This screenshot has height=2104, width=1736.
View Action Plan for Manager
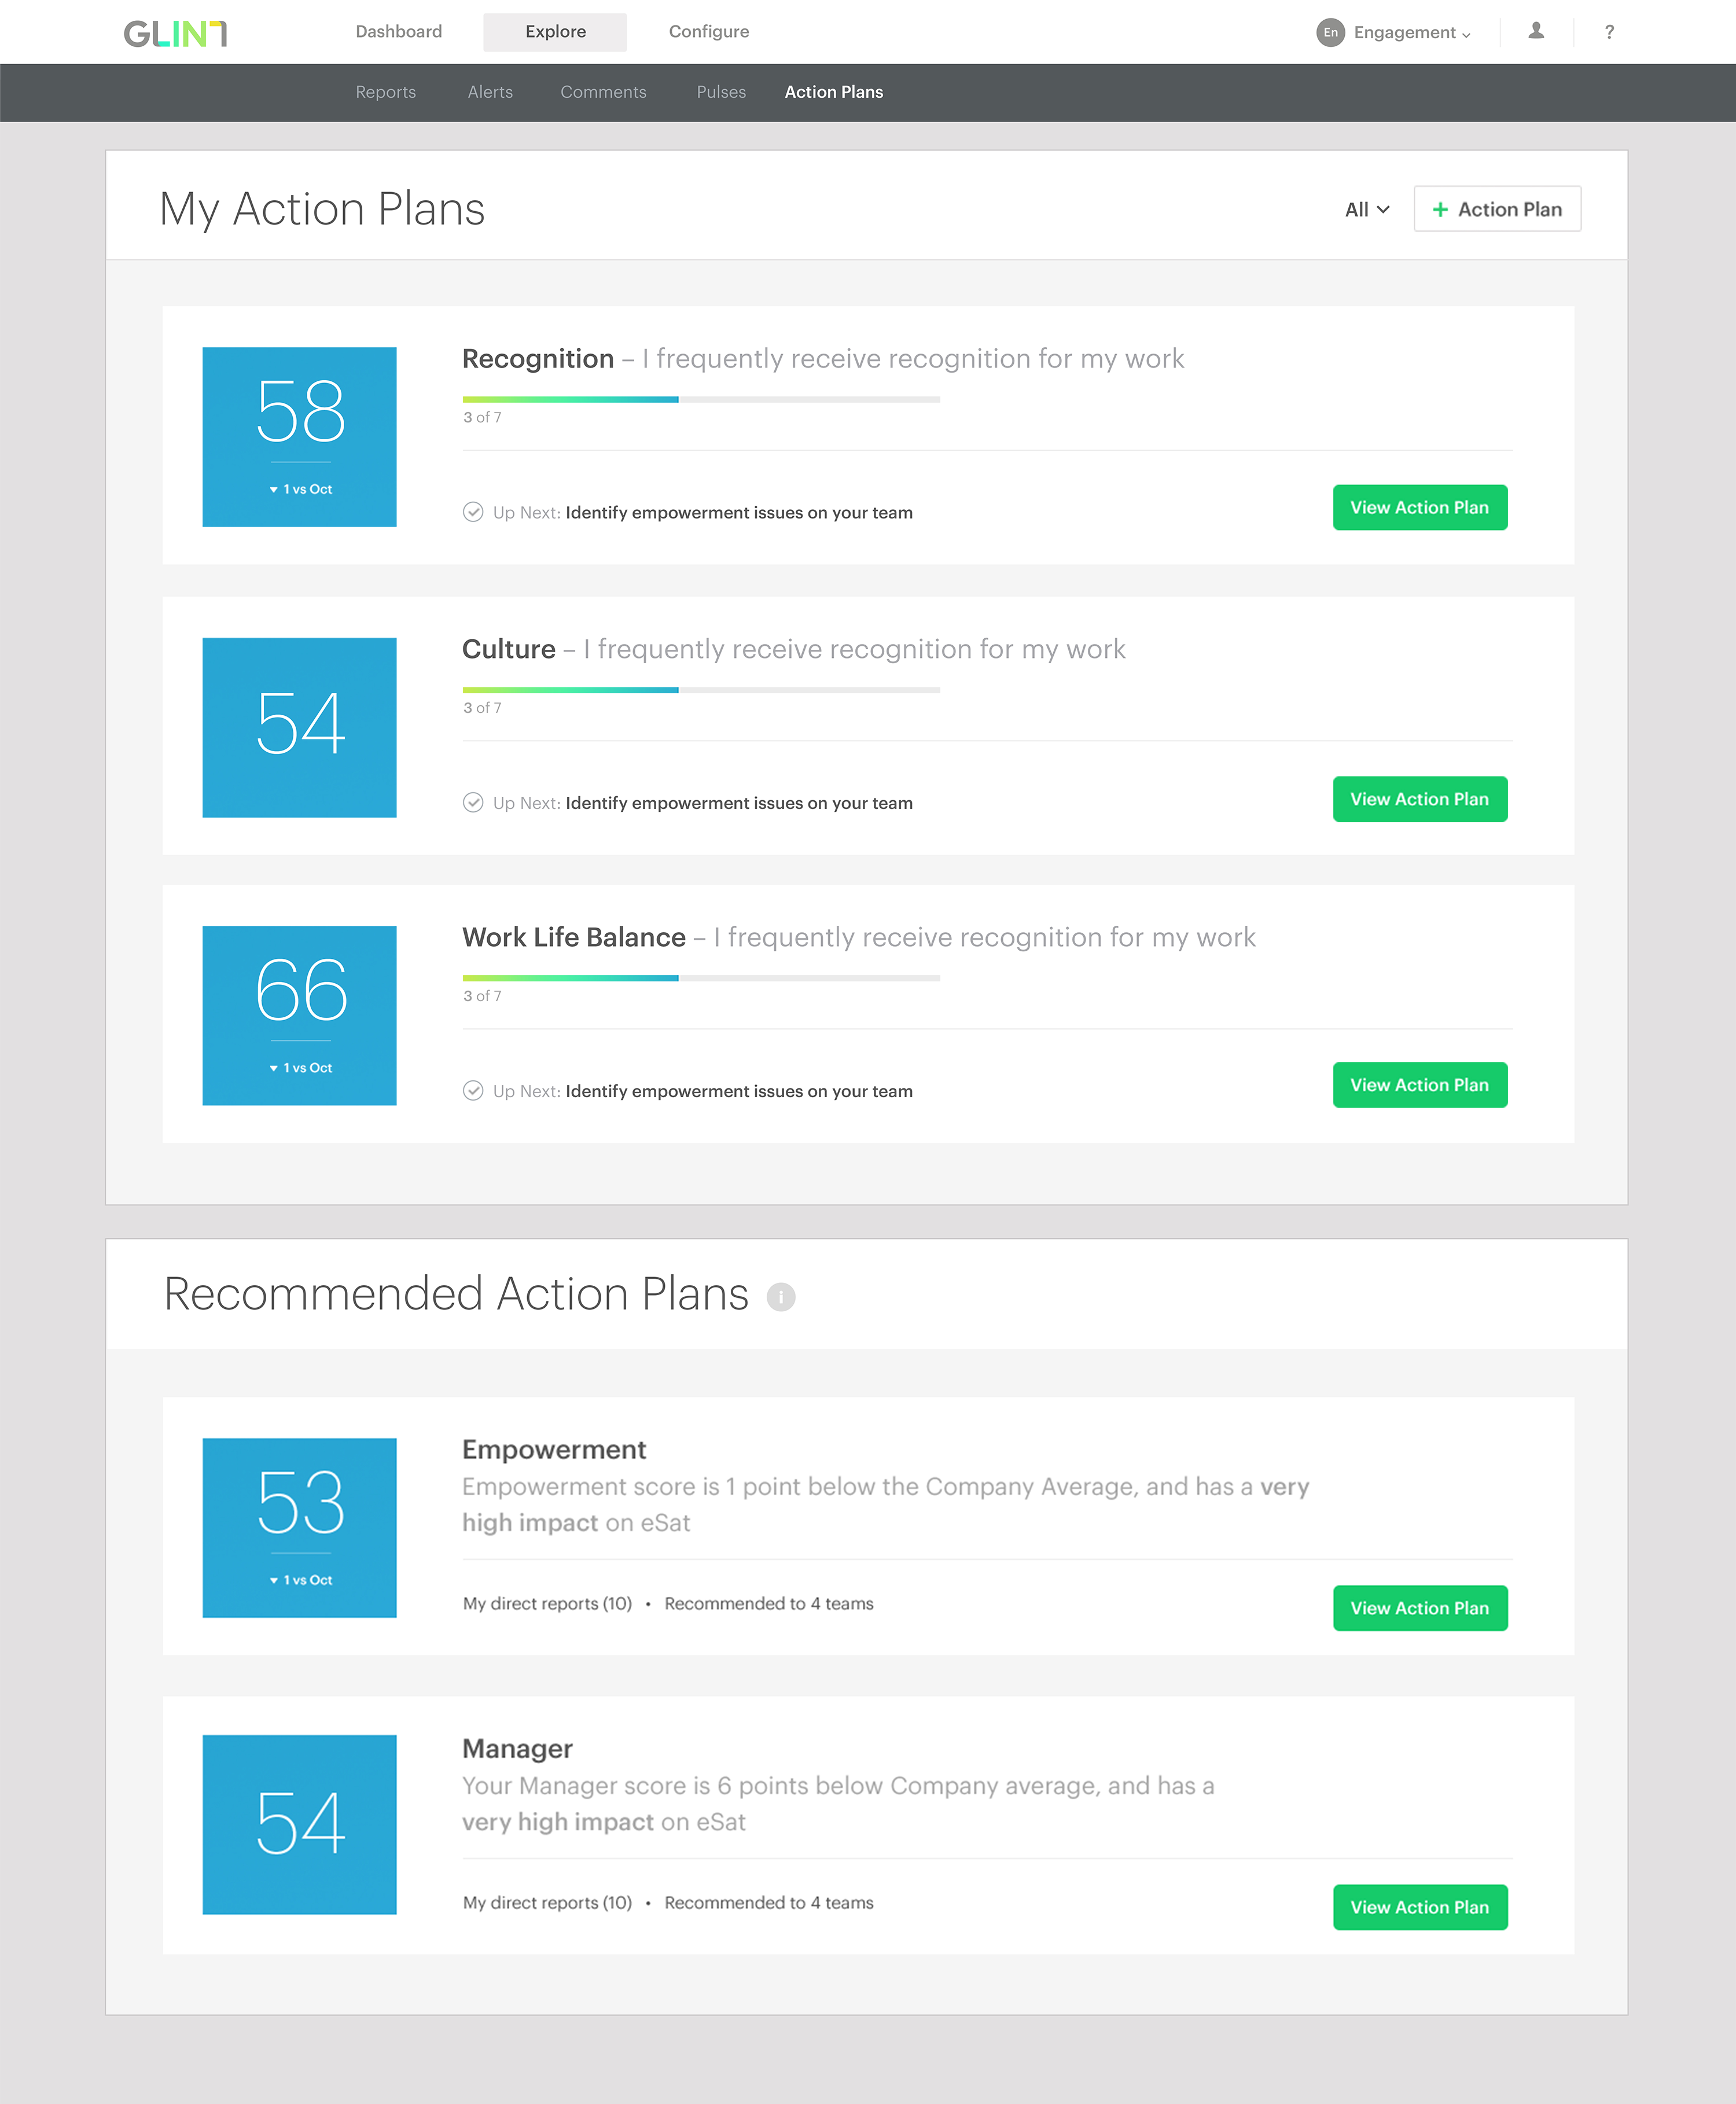pyautogui.click(x=1419, y=1907)
